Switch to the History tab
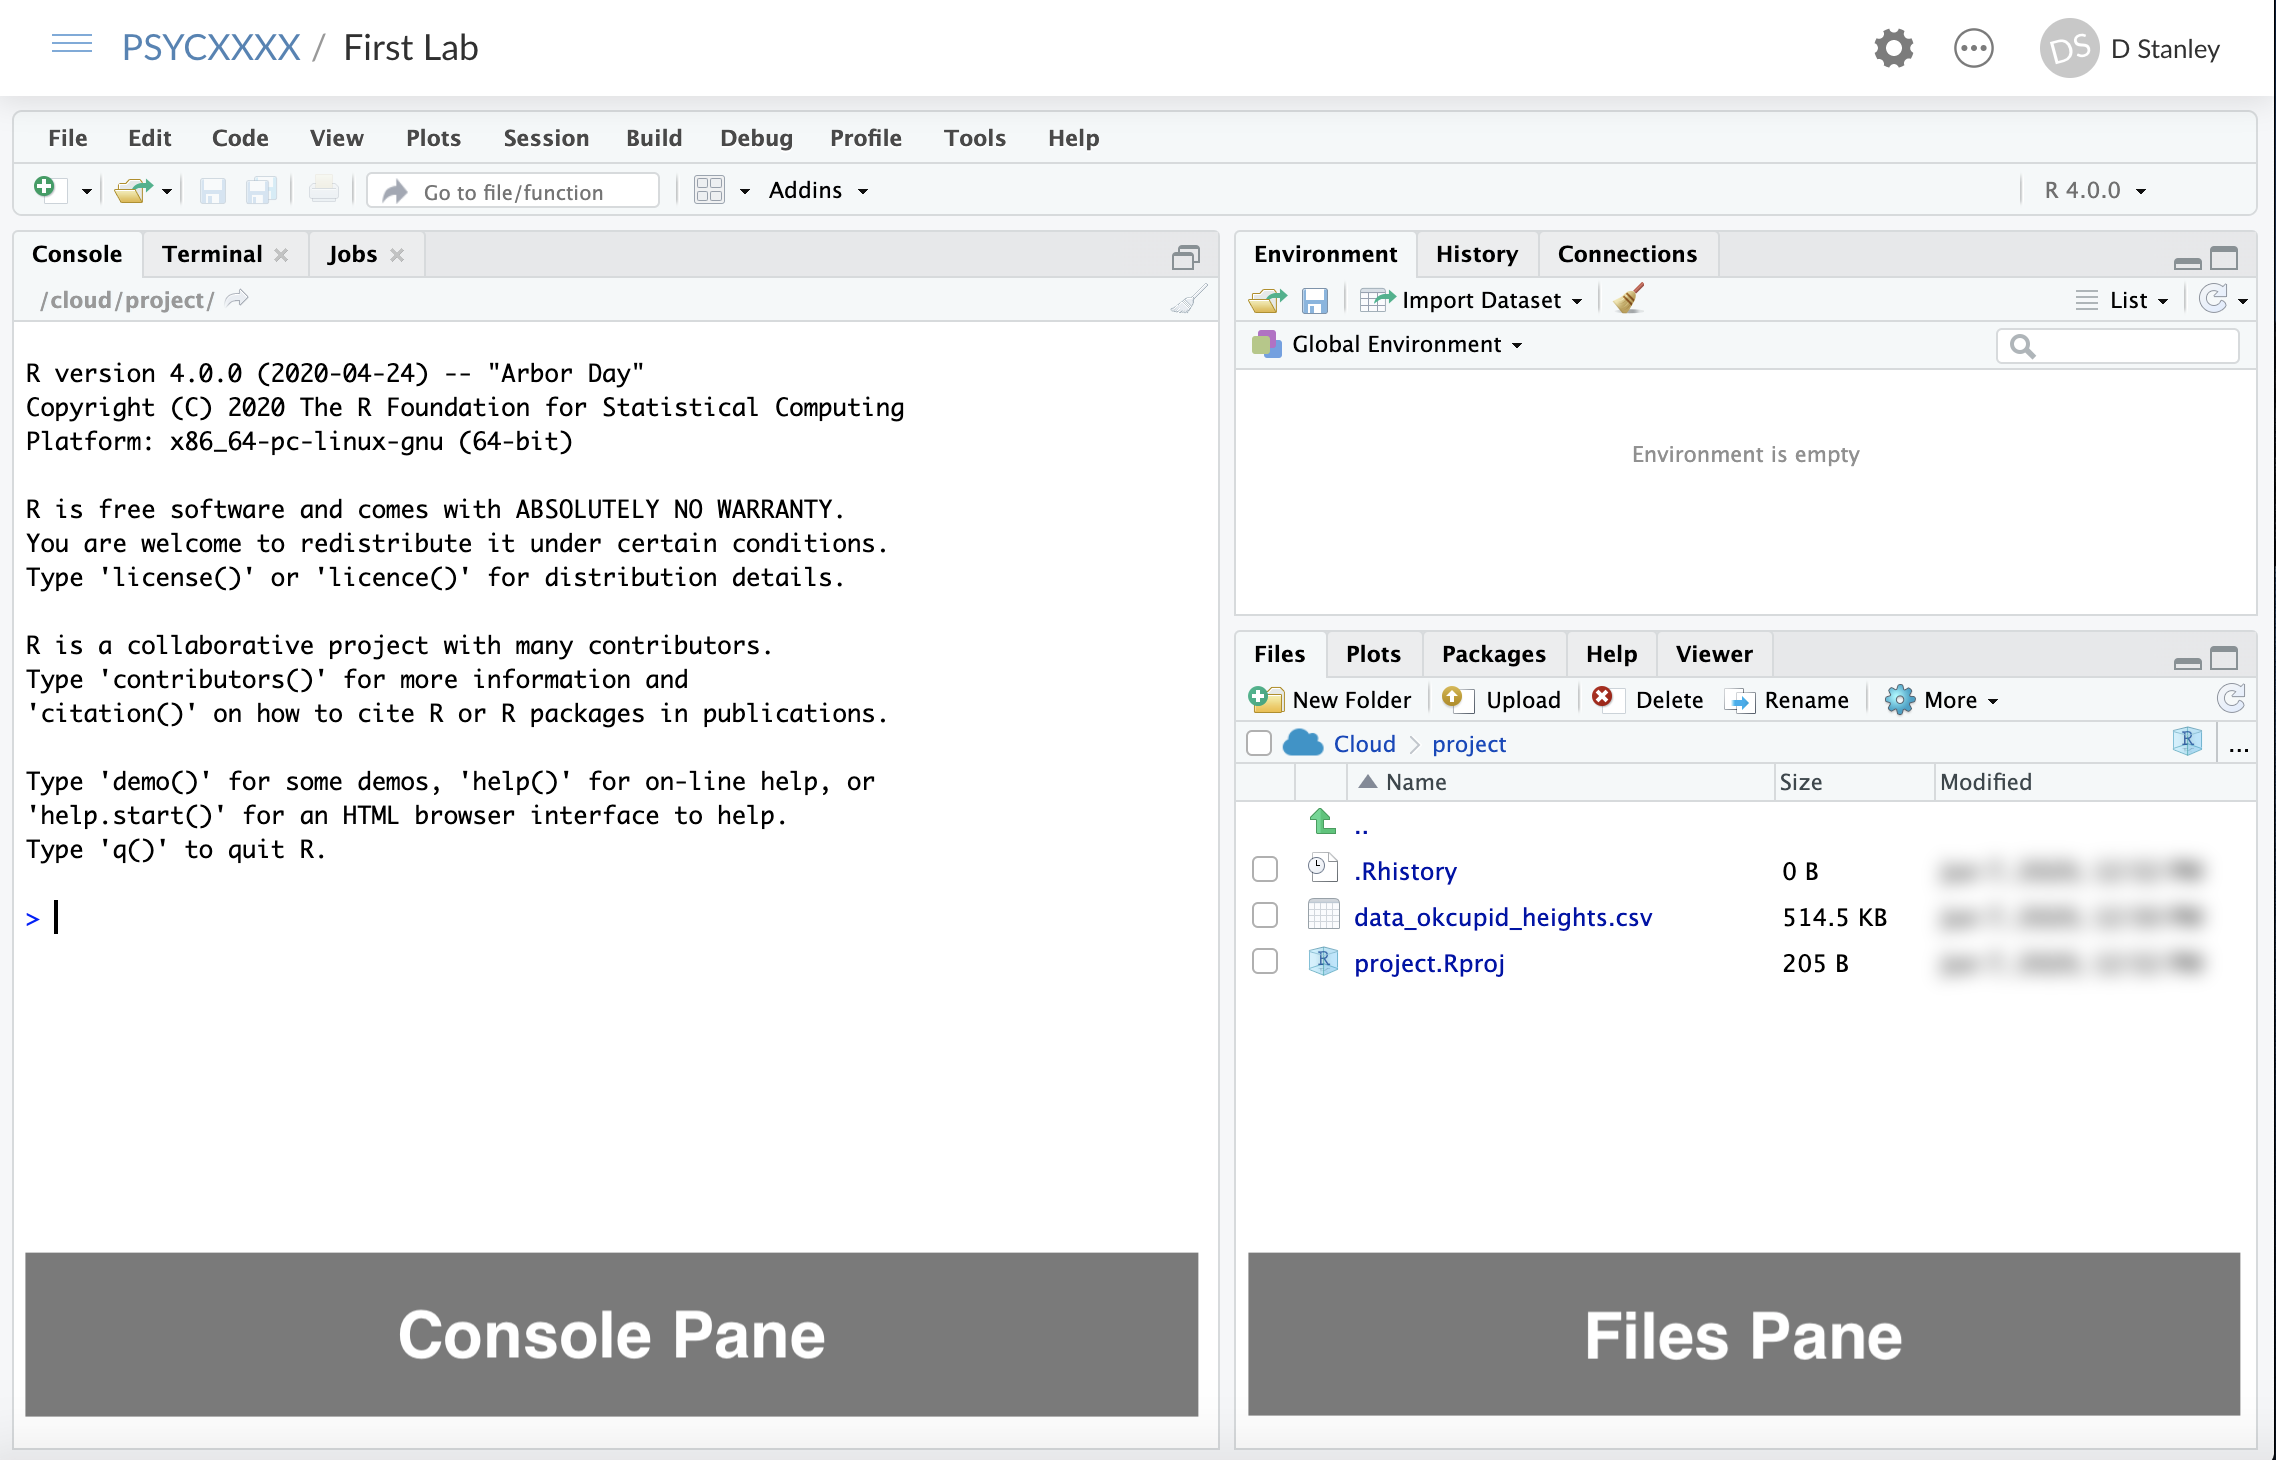The width and height of the screenshot is (2276, 1460). pos(1476,254)
